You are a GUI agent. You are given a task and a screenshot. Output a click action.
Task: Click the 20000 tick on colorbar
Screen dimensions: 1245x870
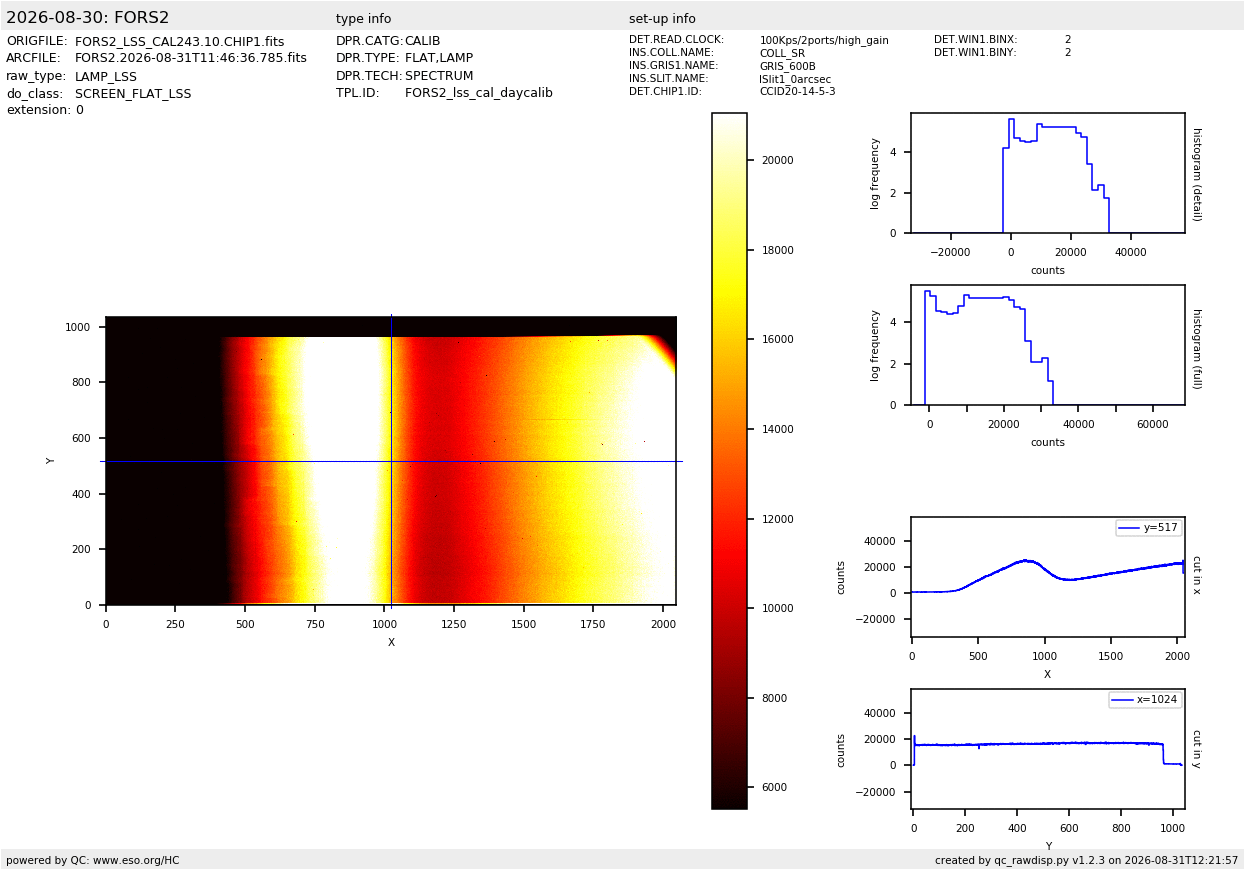point(777,160)
